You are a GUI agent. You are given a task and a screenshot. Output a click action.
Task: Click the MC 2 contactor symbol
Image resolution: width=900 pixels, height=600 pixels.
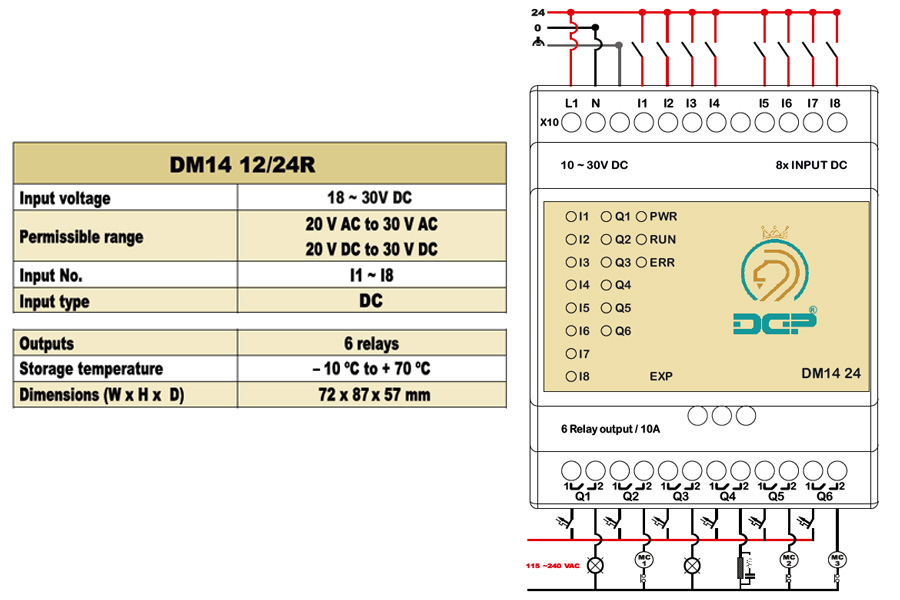coord(788,560)
